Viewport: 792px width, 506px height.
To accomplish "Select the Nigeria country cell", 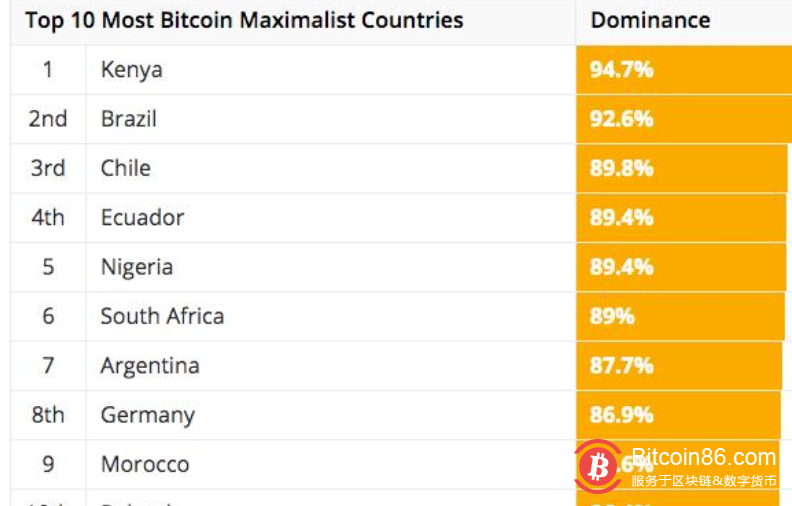I will click(x=137, y=267).
